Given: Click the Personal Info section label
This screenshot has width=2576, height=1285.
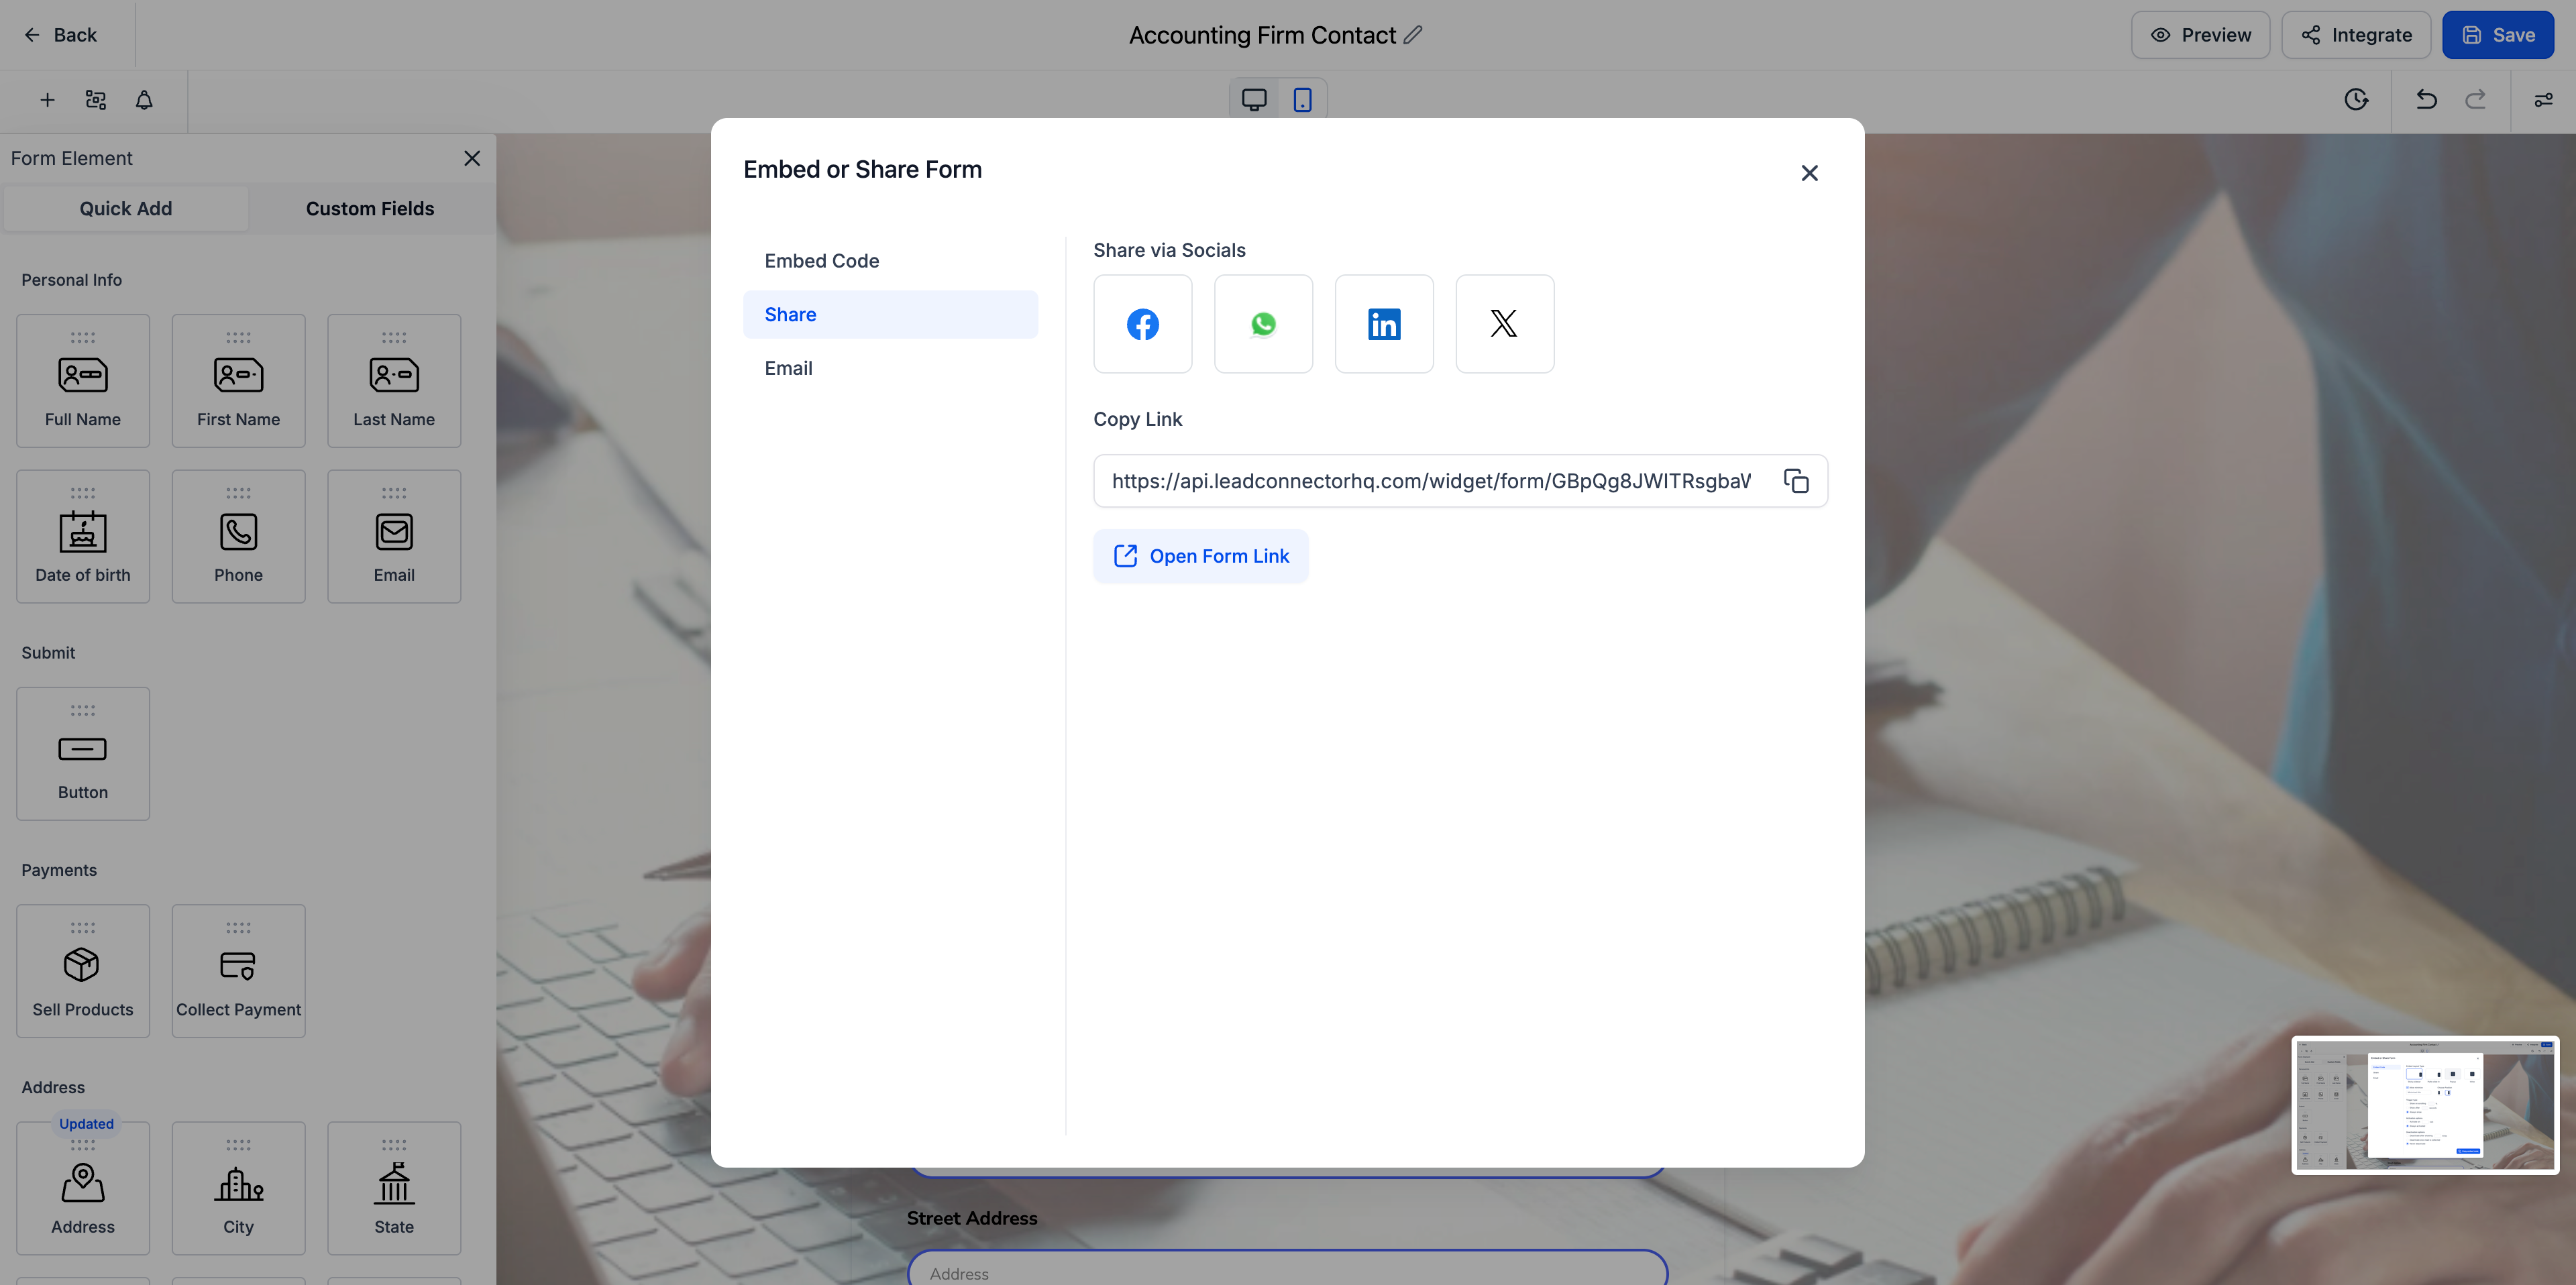Looking at the screenshot, I should [x=72, y=280].
